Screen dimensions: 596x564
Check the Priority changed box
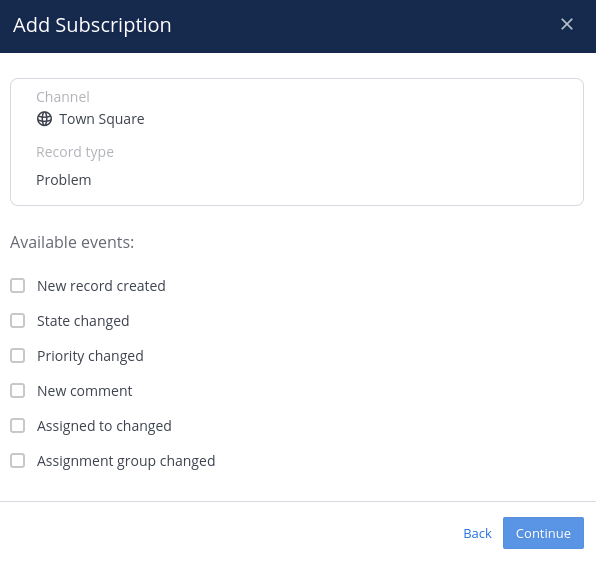(x=17, y=356)
